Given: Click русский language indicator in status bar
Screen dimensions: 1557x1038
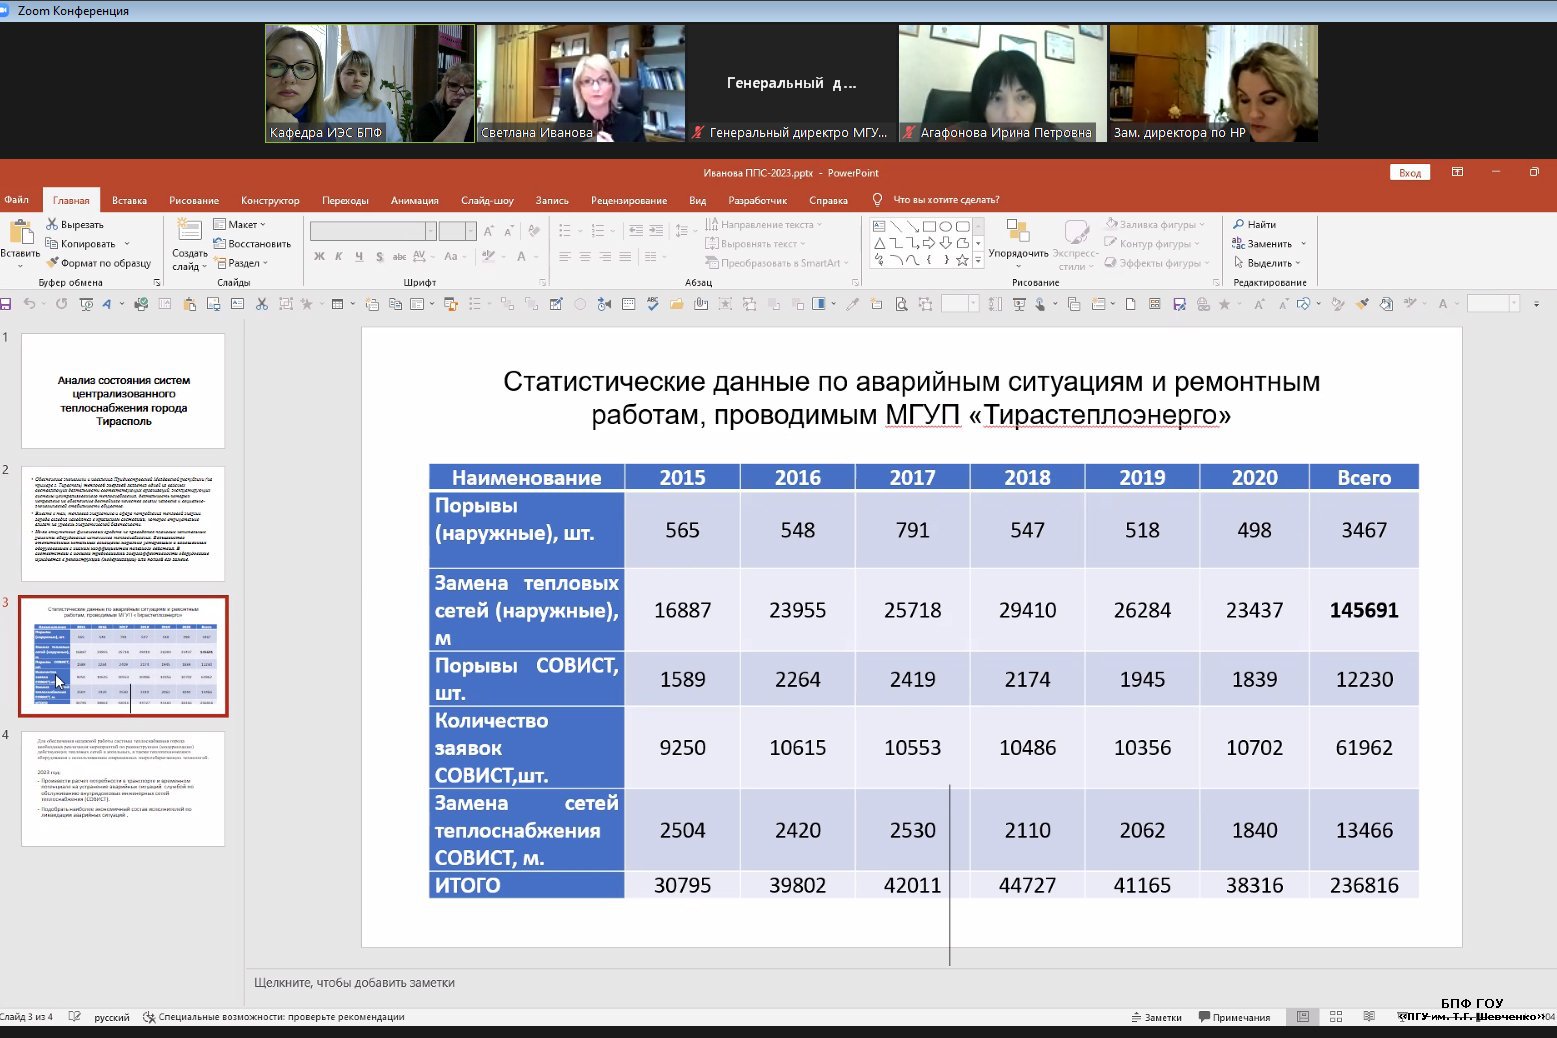Looking at the screenshot, I should (x=112, y=1017).
